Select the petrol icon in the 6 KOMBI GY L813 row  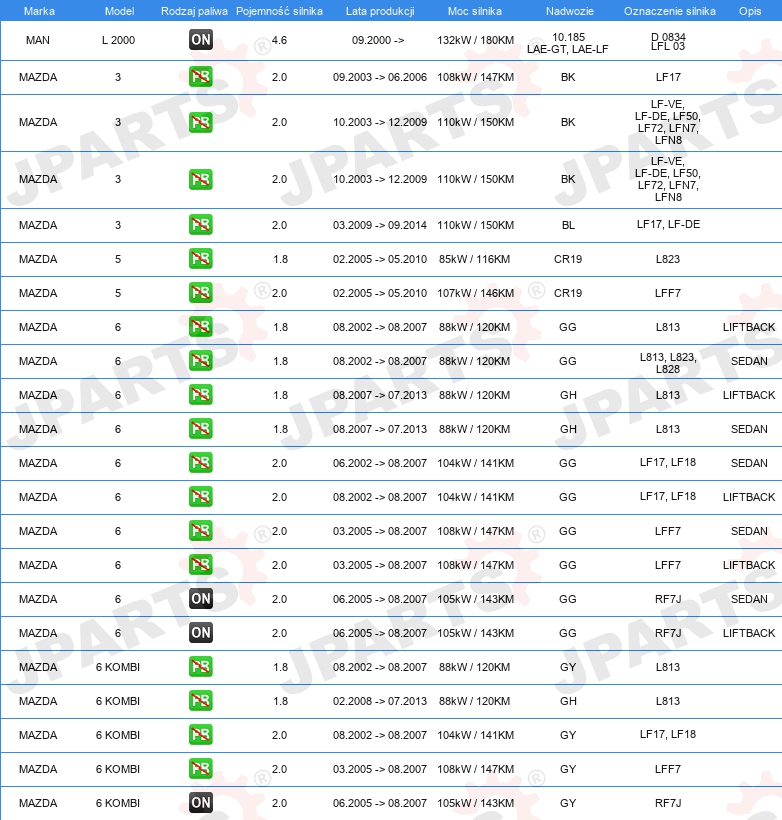pos(201,667)
